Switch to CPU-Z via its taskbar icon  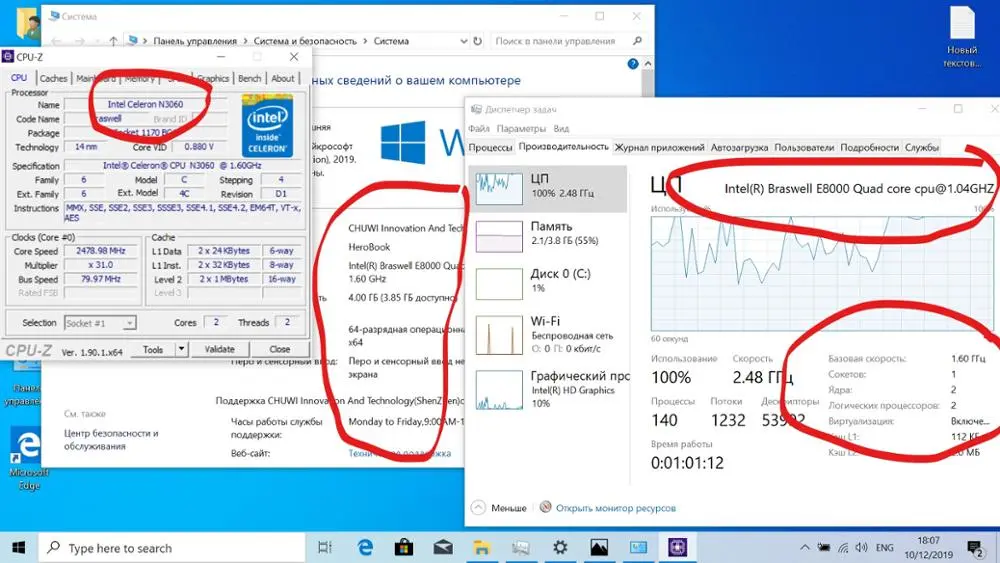click(x=677, y=547)
